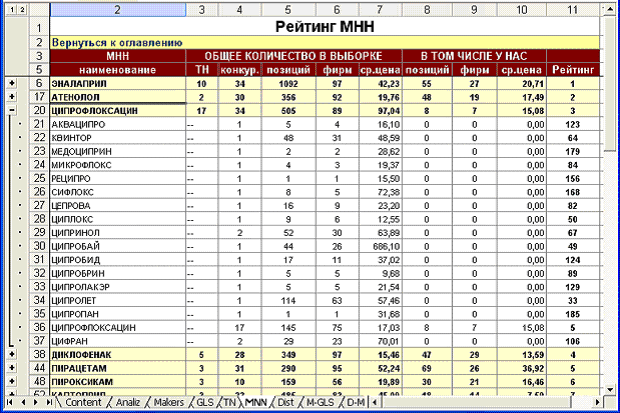Viewport: 620px width, 413px height.
Task: Click the МЕДОЦИПРИН cell
Action: [x=118, y=151]
